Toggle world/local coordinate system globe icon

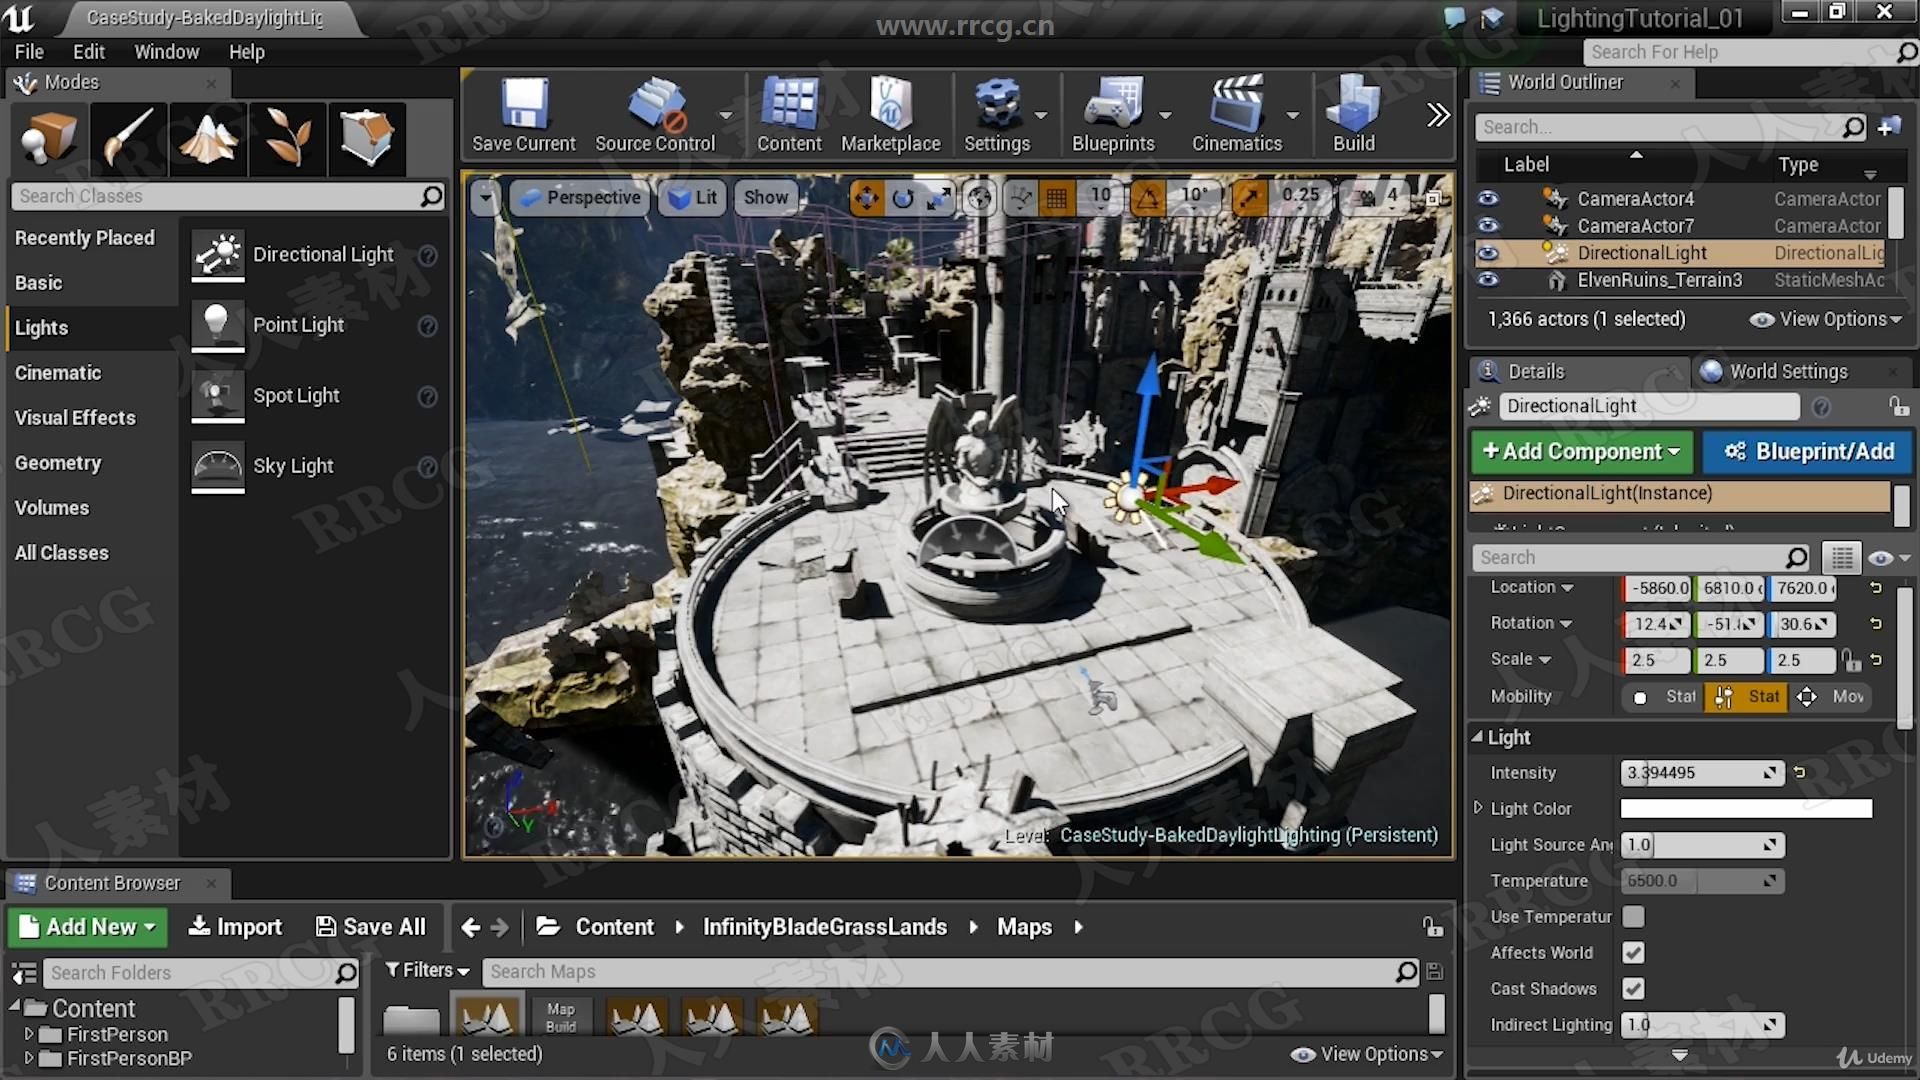(x=980, y=198)
